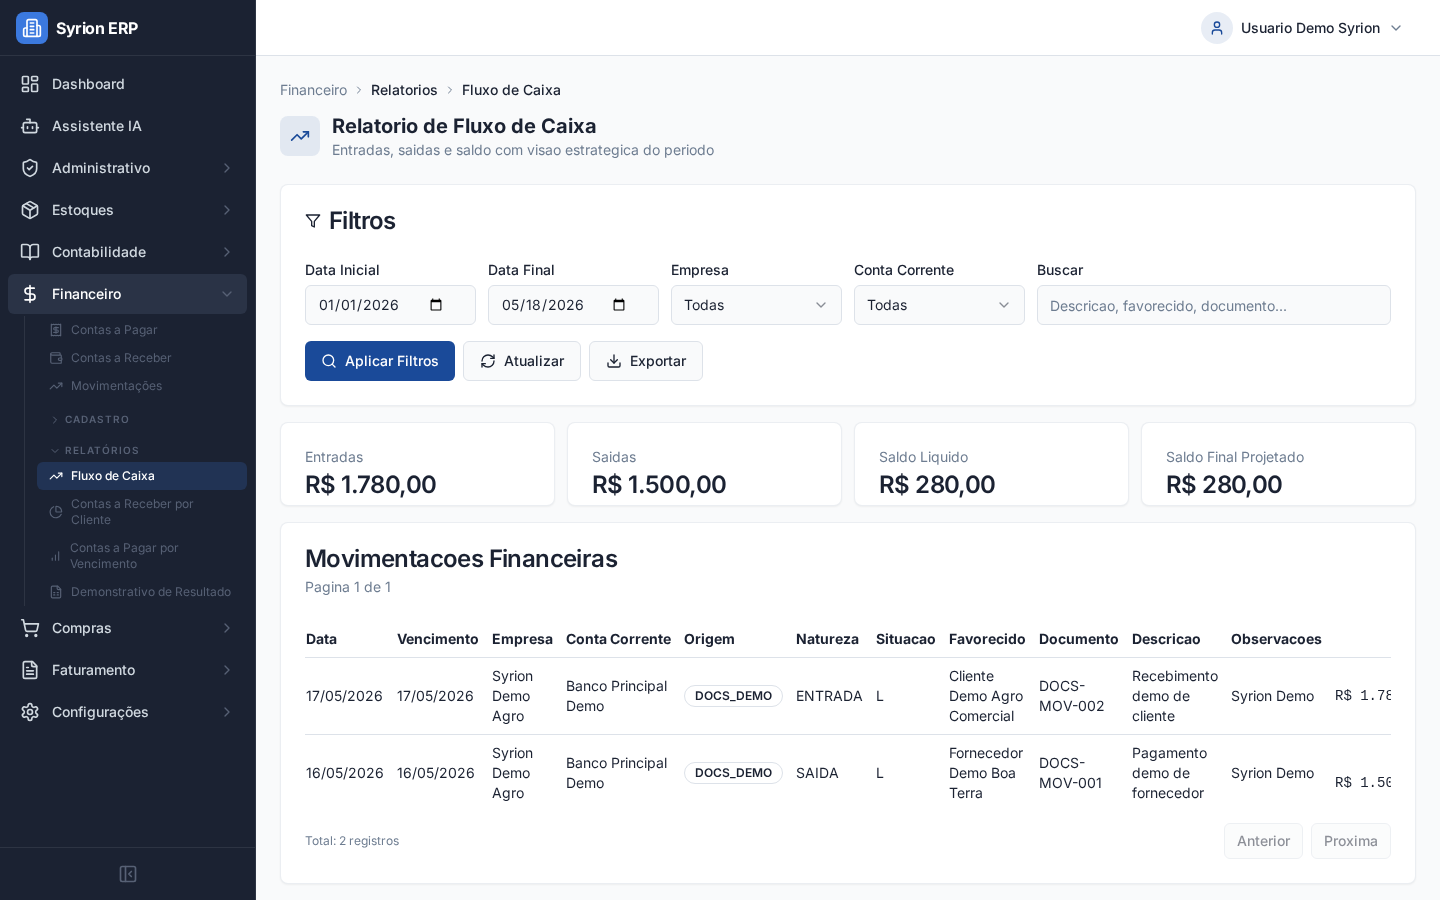Open Contas a Pagar por Vencimento report

[142, 556]
